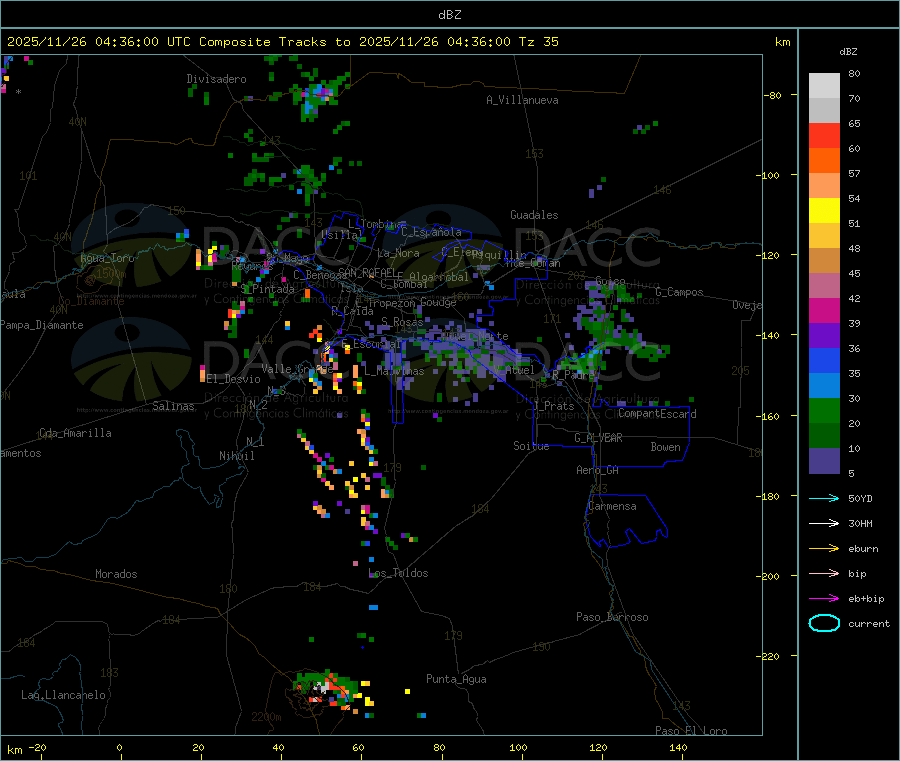Click the Valle_Grande map label

coord(297,369)
